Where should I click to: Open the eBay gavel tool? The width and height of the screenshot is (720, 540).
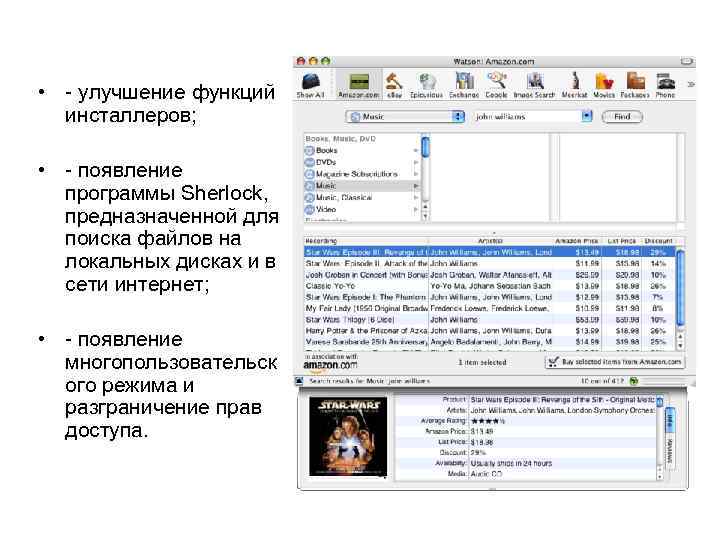pos(394,85)
